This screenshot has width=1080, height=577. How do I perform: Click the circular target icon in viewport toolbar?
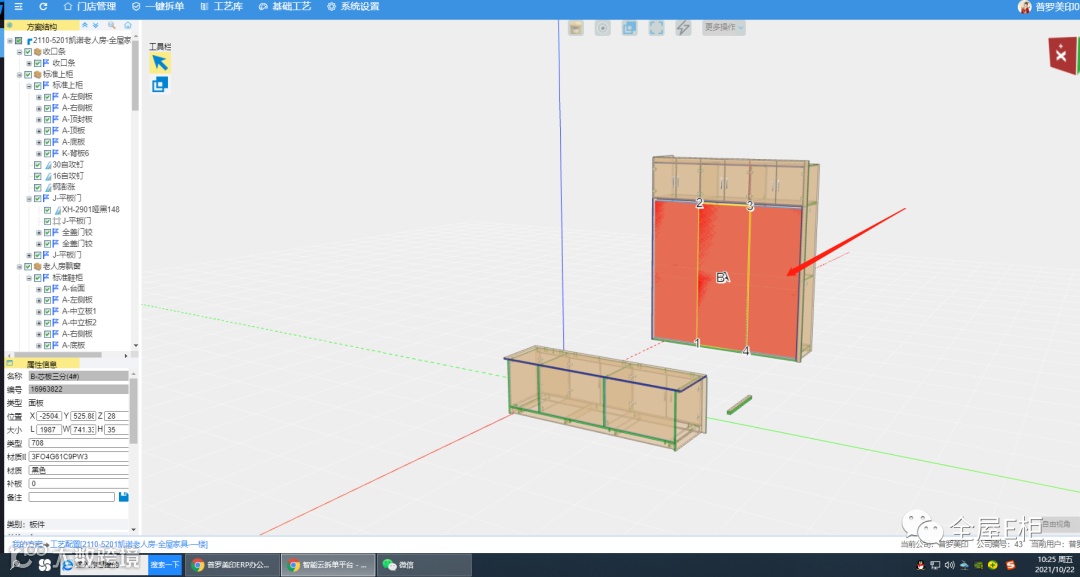[x=603, y=28]
